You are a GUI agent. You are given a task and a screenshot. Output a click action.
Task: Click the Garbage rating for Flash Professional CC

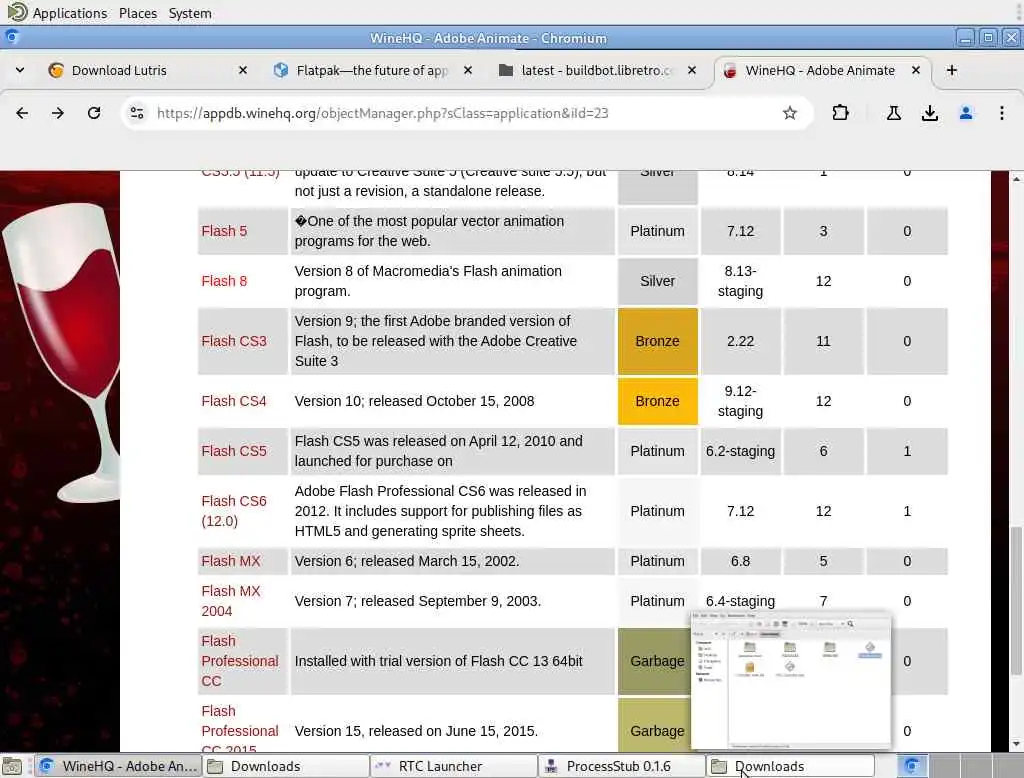point(654,661)
